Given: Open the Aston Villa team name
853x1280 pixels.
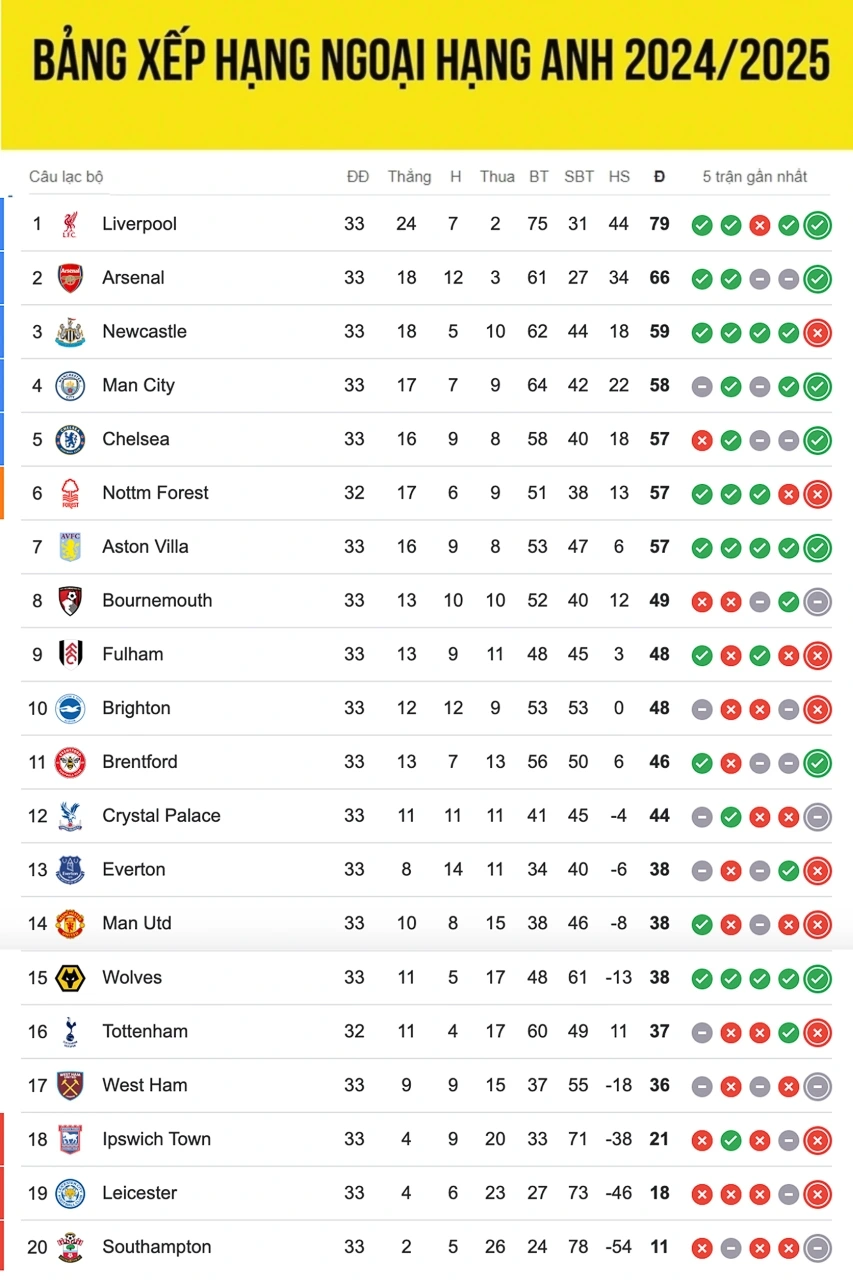Looking at the screenshot, I should coord(145,547).
